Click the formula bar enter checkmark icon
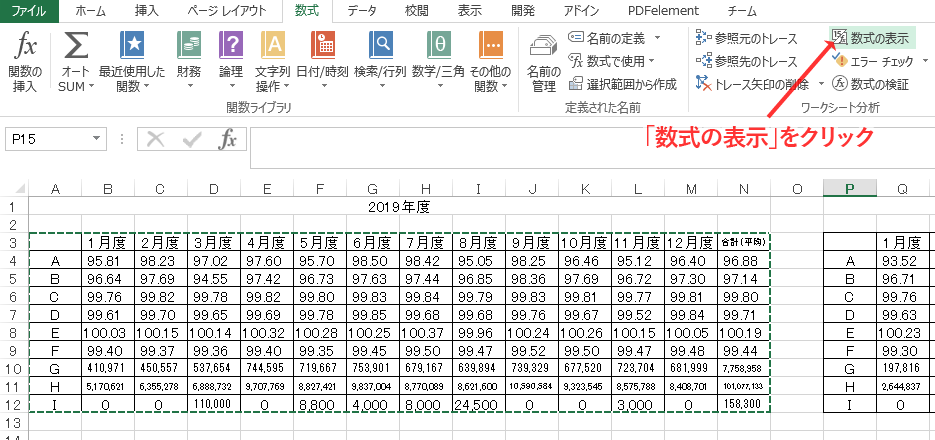This screenshot has width=935, height=440. 192,140
